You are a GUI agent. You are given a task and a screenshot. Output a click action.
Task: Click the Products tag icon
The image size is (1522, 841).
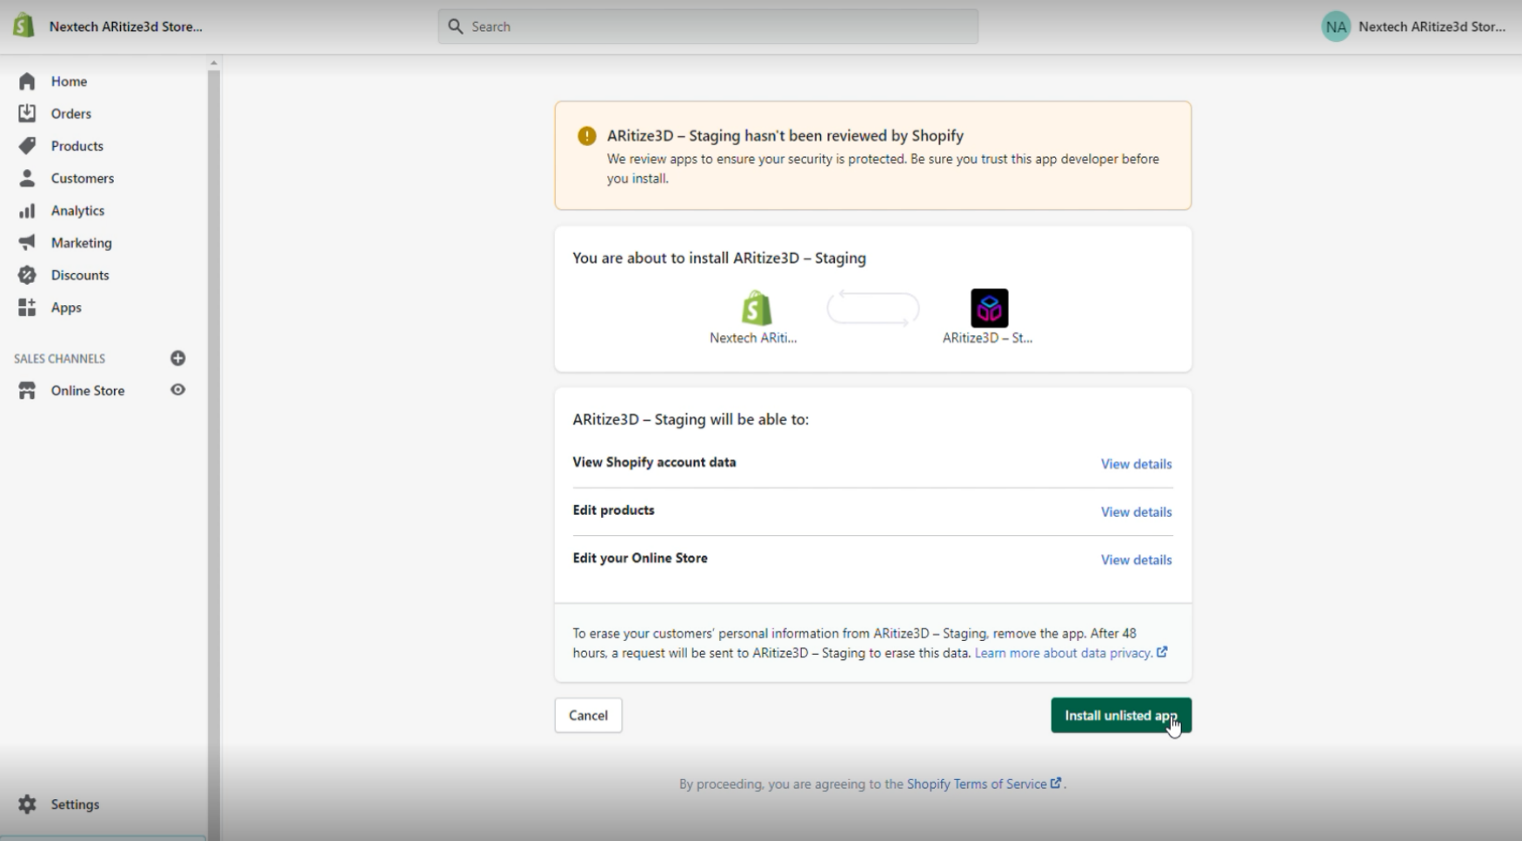pos(27,146)
